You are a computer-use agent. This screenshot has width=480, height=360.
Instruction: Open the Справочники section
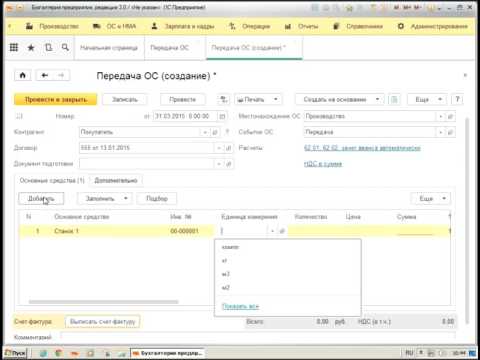[358, 26]
